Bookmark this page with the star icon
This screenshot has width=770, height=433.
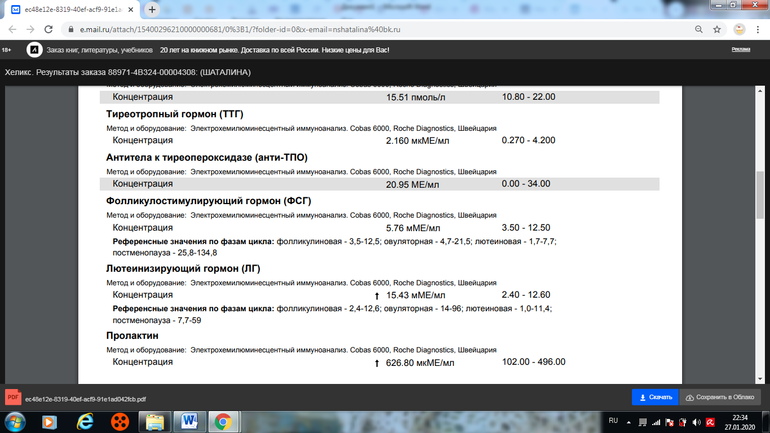pos(716,29)
